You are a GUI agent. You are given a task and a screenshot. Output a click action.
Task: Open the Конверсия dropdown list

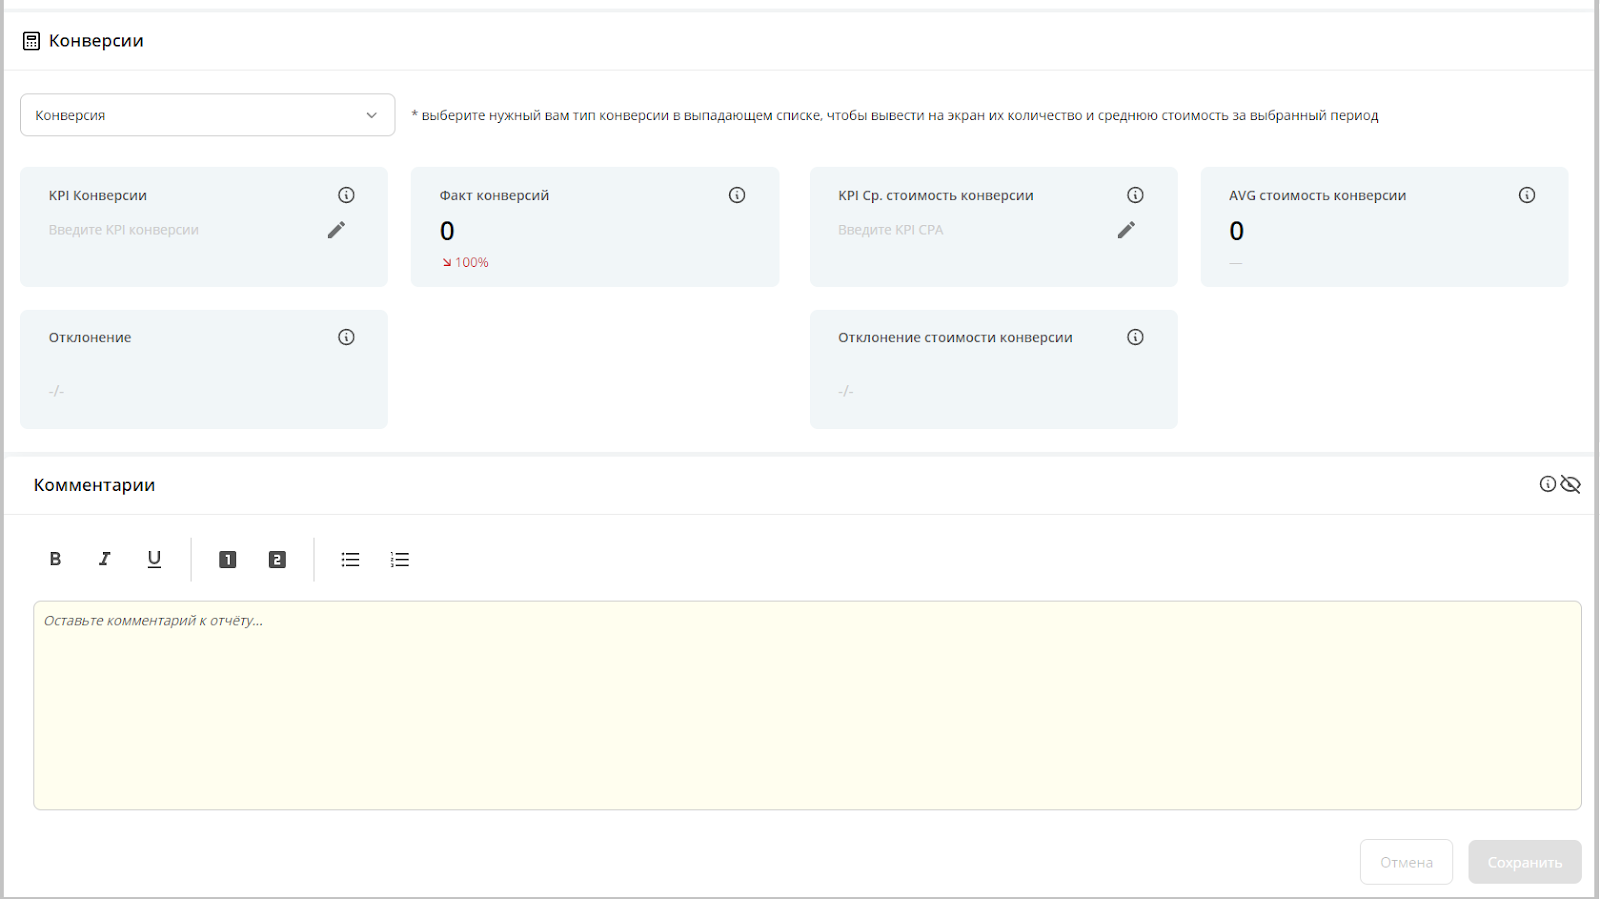[x=207, y=115]
